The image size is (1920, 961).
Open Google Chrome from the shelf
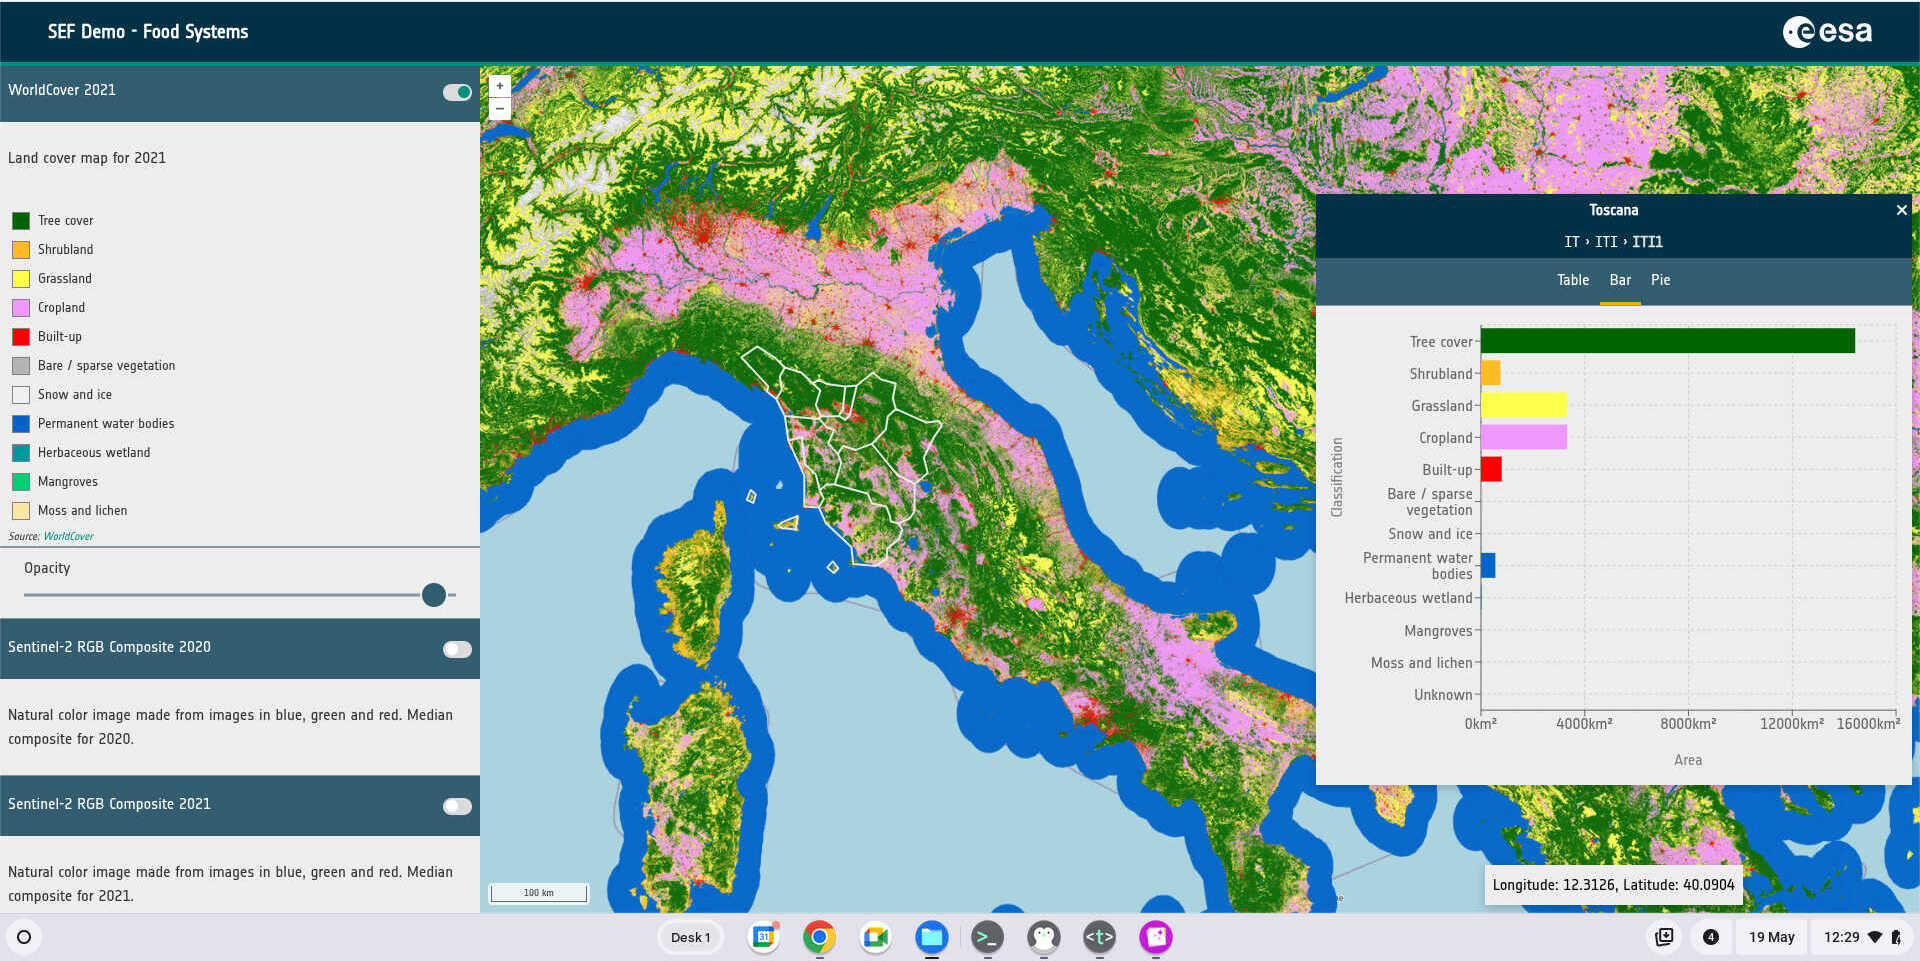pyautogui.click(x=819, y=937)
